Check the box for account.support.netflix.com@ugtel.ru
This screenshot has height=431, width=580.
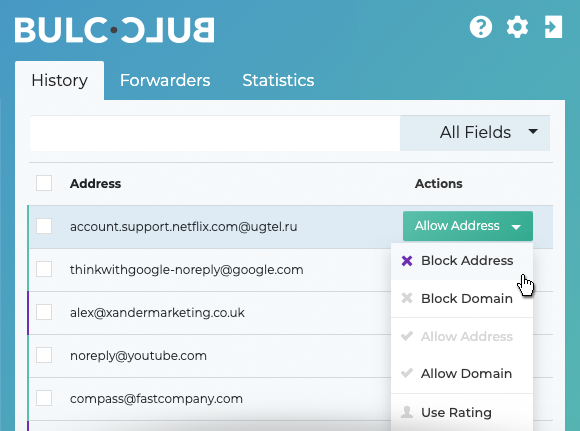[x=44, y=226]
